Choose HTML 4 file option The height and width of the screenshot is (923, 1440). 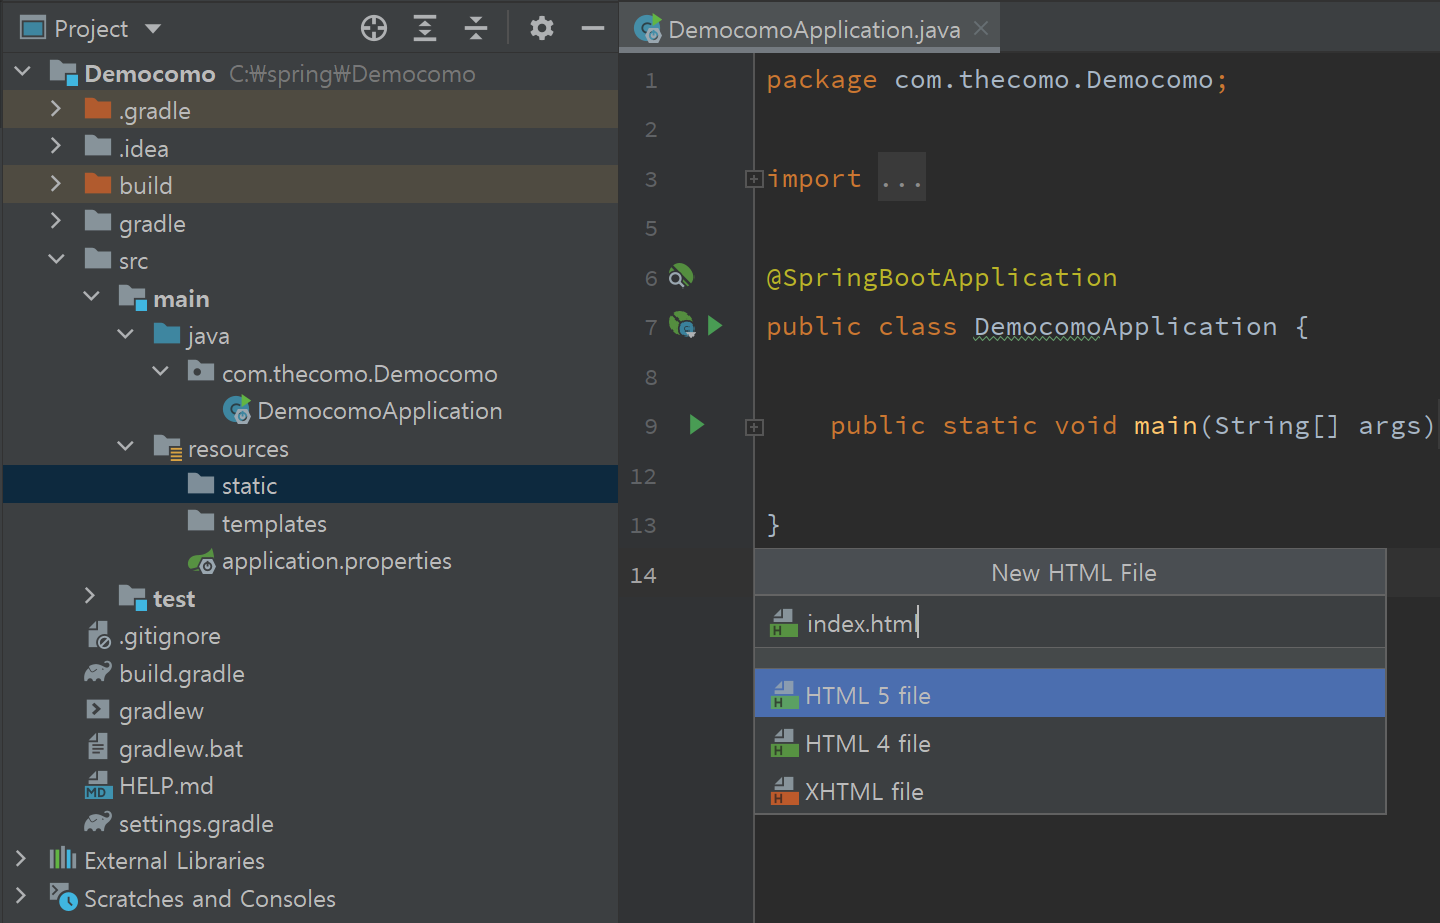coord(1070,743)
